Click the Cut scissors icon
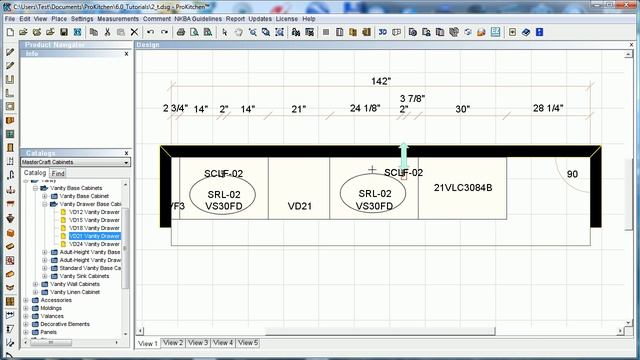The width and height of the screenshot is (640, 360). click(x=107, y=32)
